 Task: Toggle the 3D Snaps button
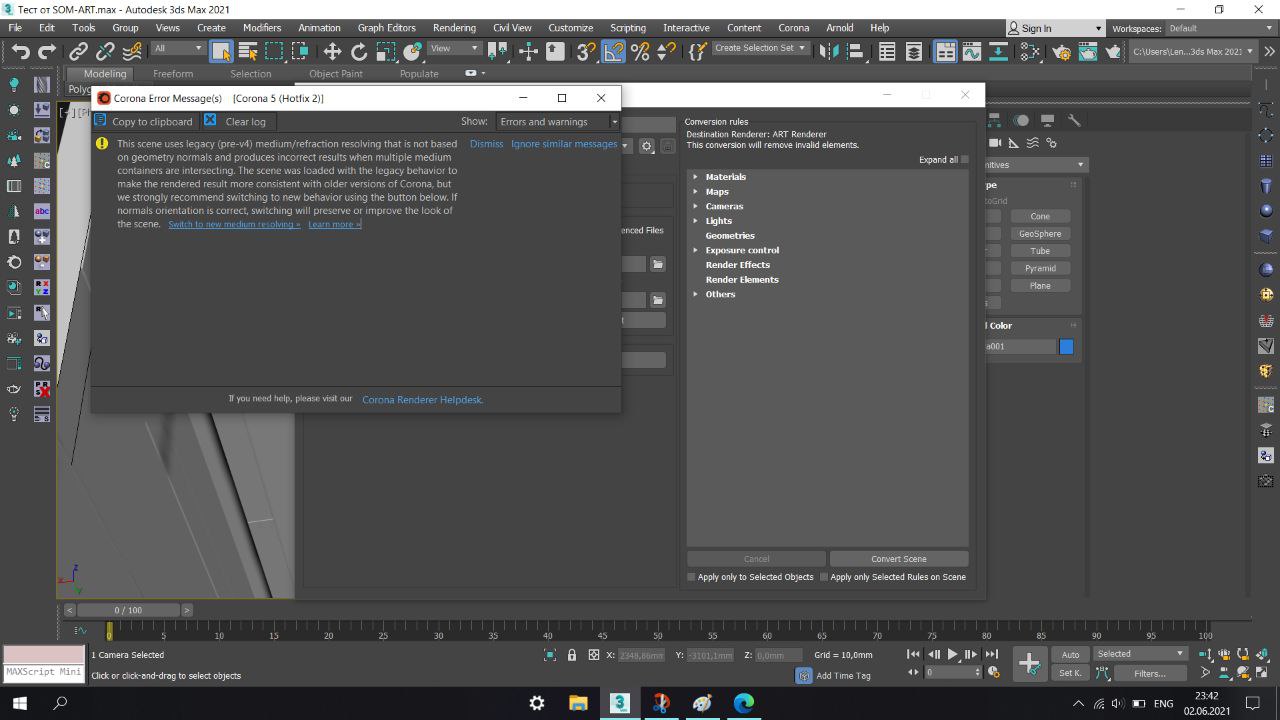coord(587,51)
